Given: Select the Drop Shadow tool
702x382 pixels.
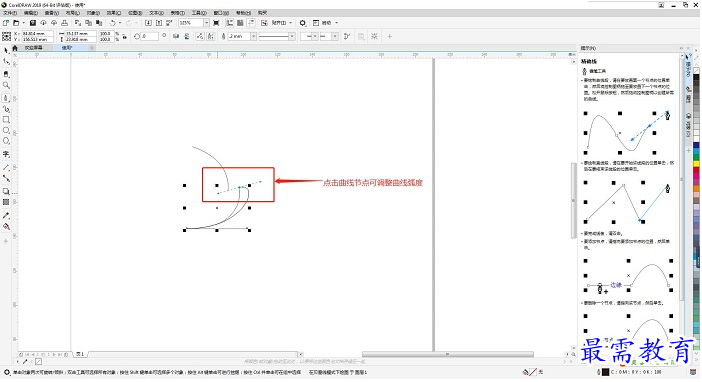Looking at the screenshot, I should click(6, 192).
